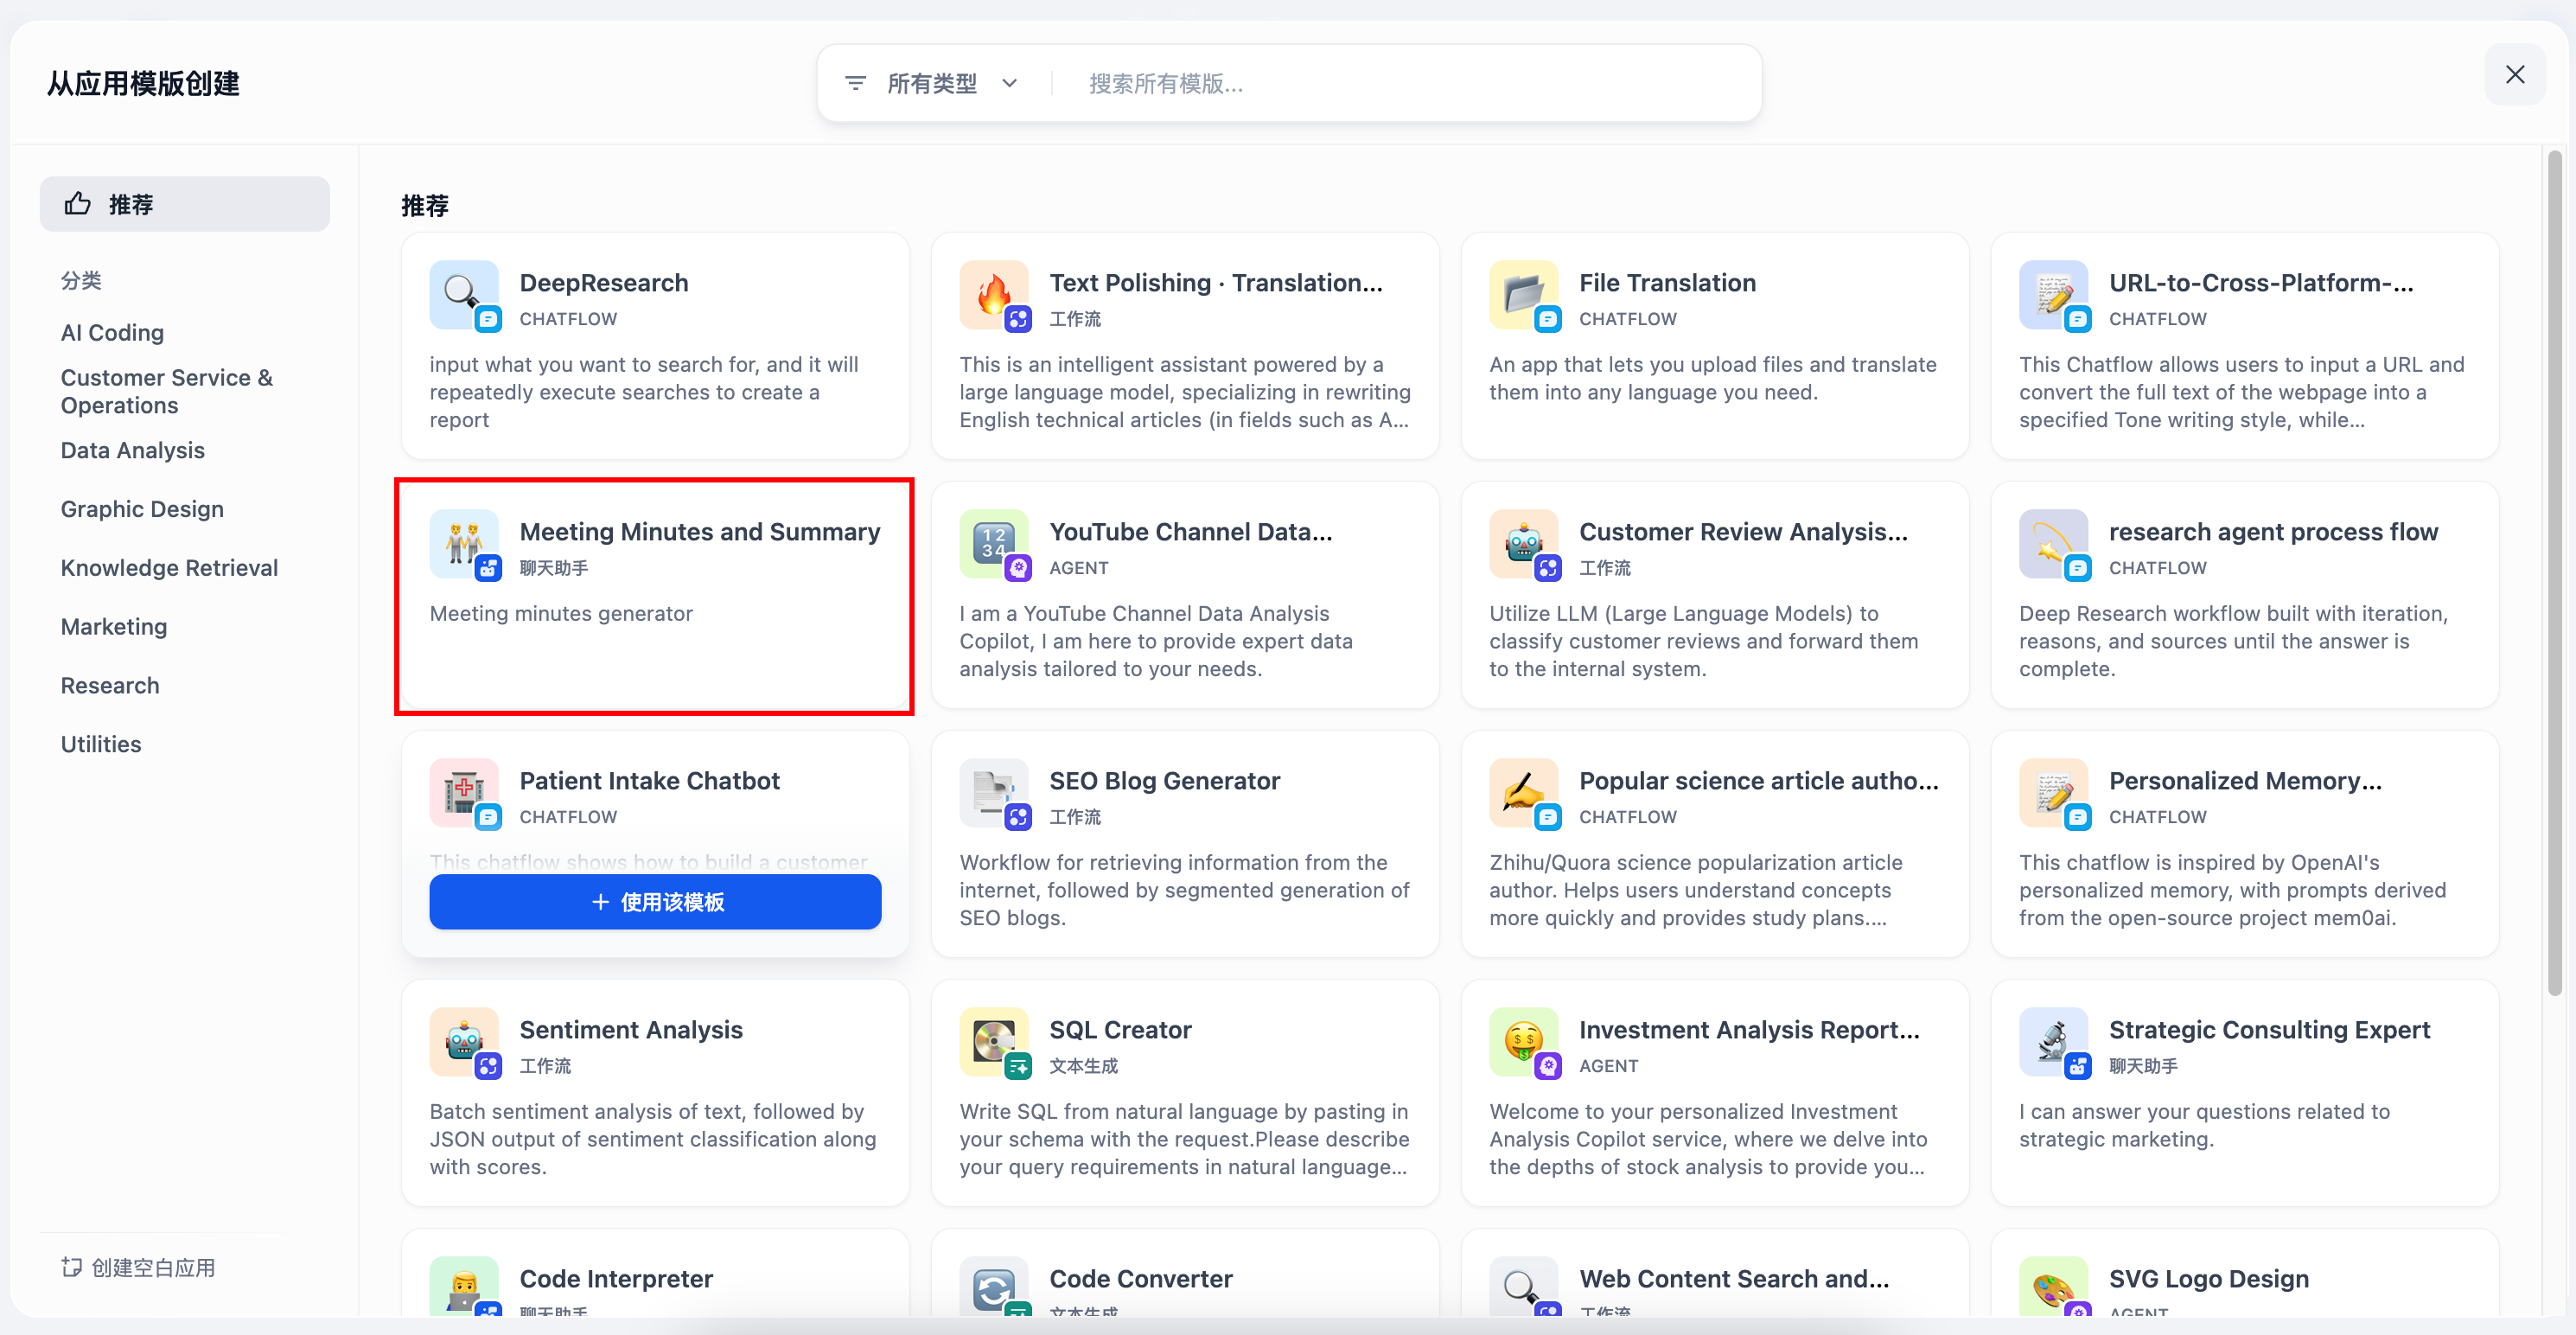This screenshot has height=1335, width=2576.
Task: Click the Code Converter title
Action: click(x=1141, y=1279)
